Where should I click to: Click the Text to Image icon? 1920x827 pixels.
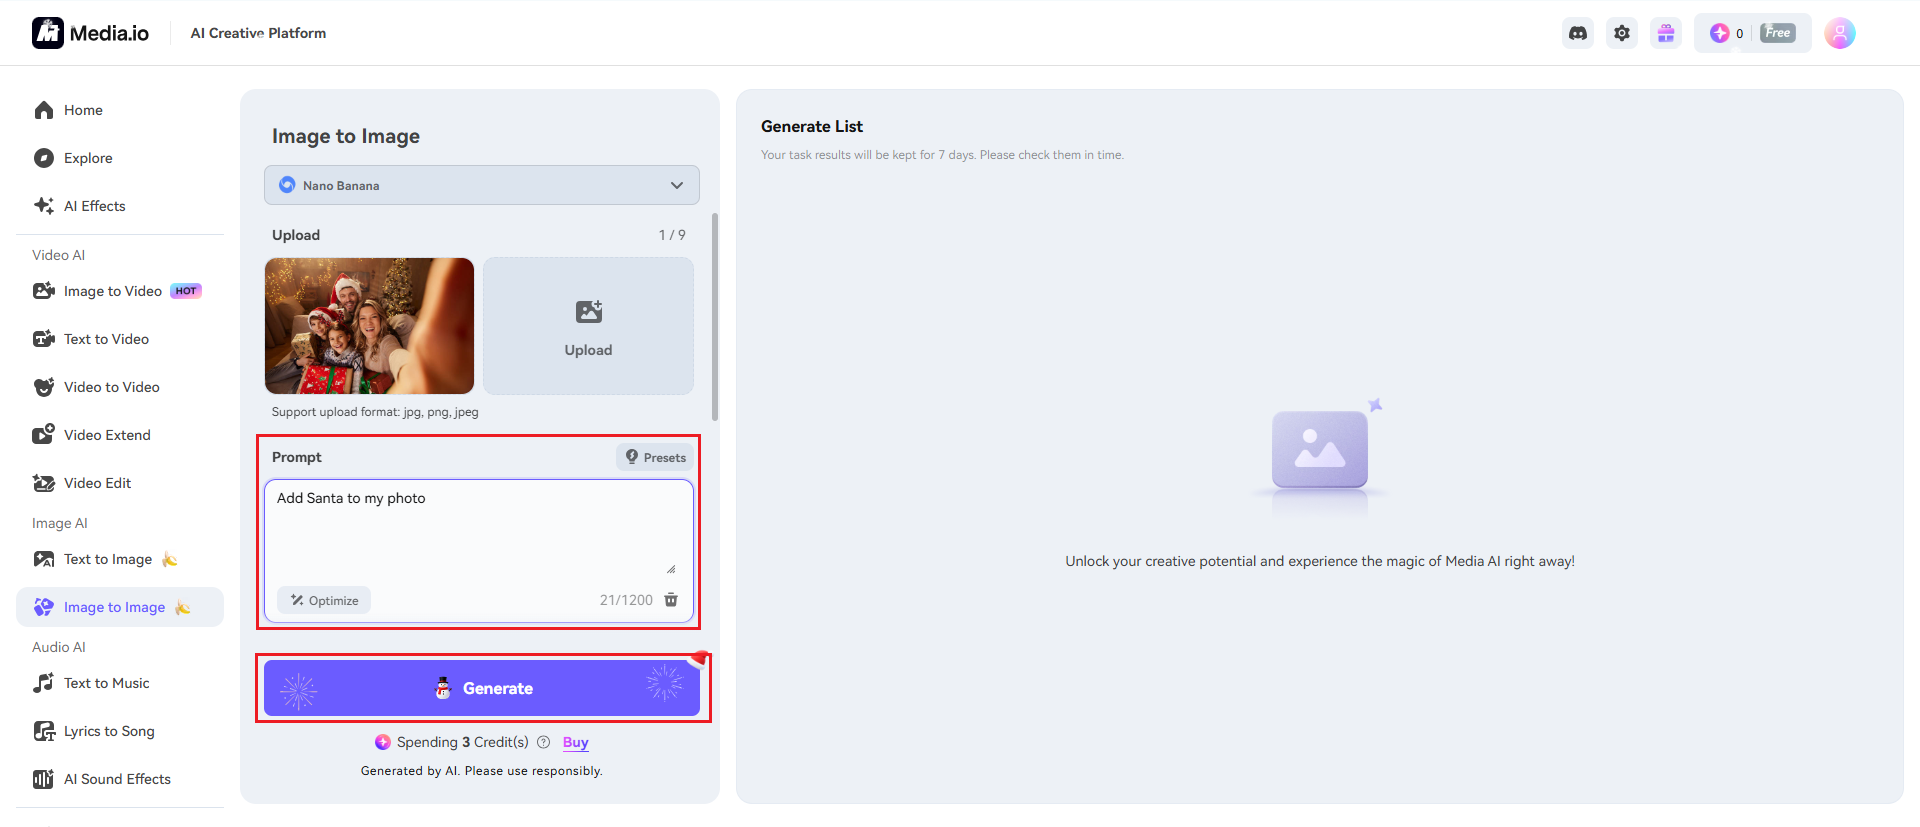click(x=44, y=559)
